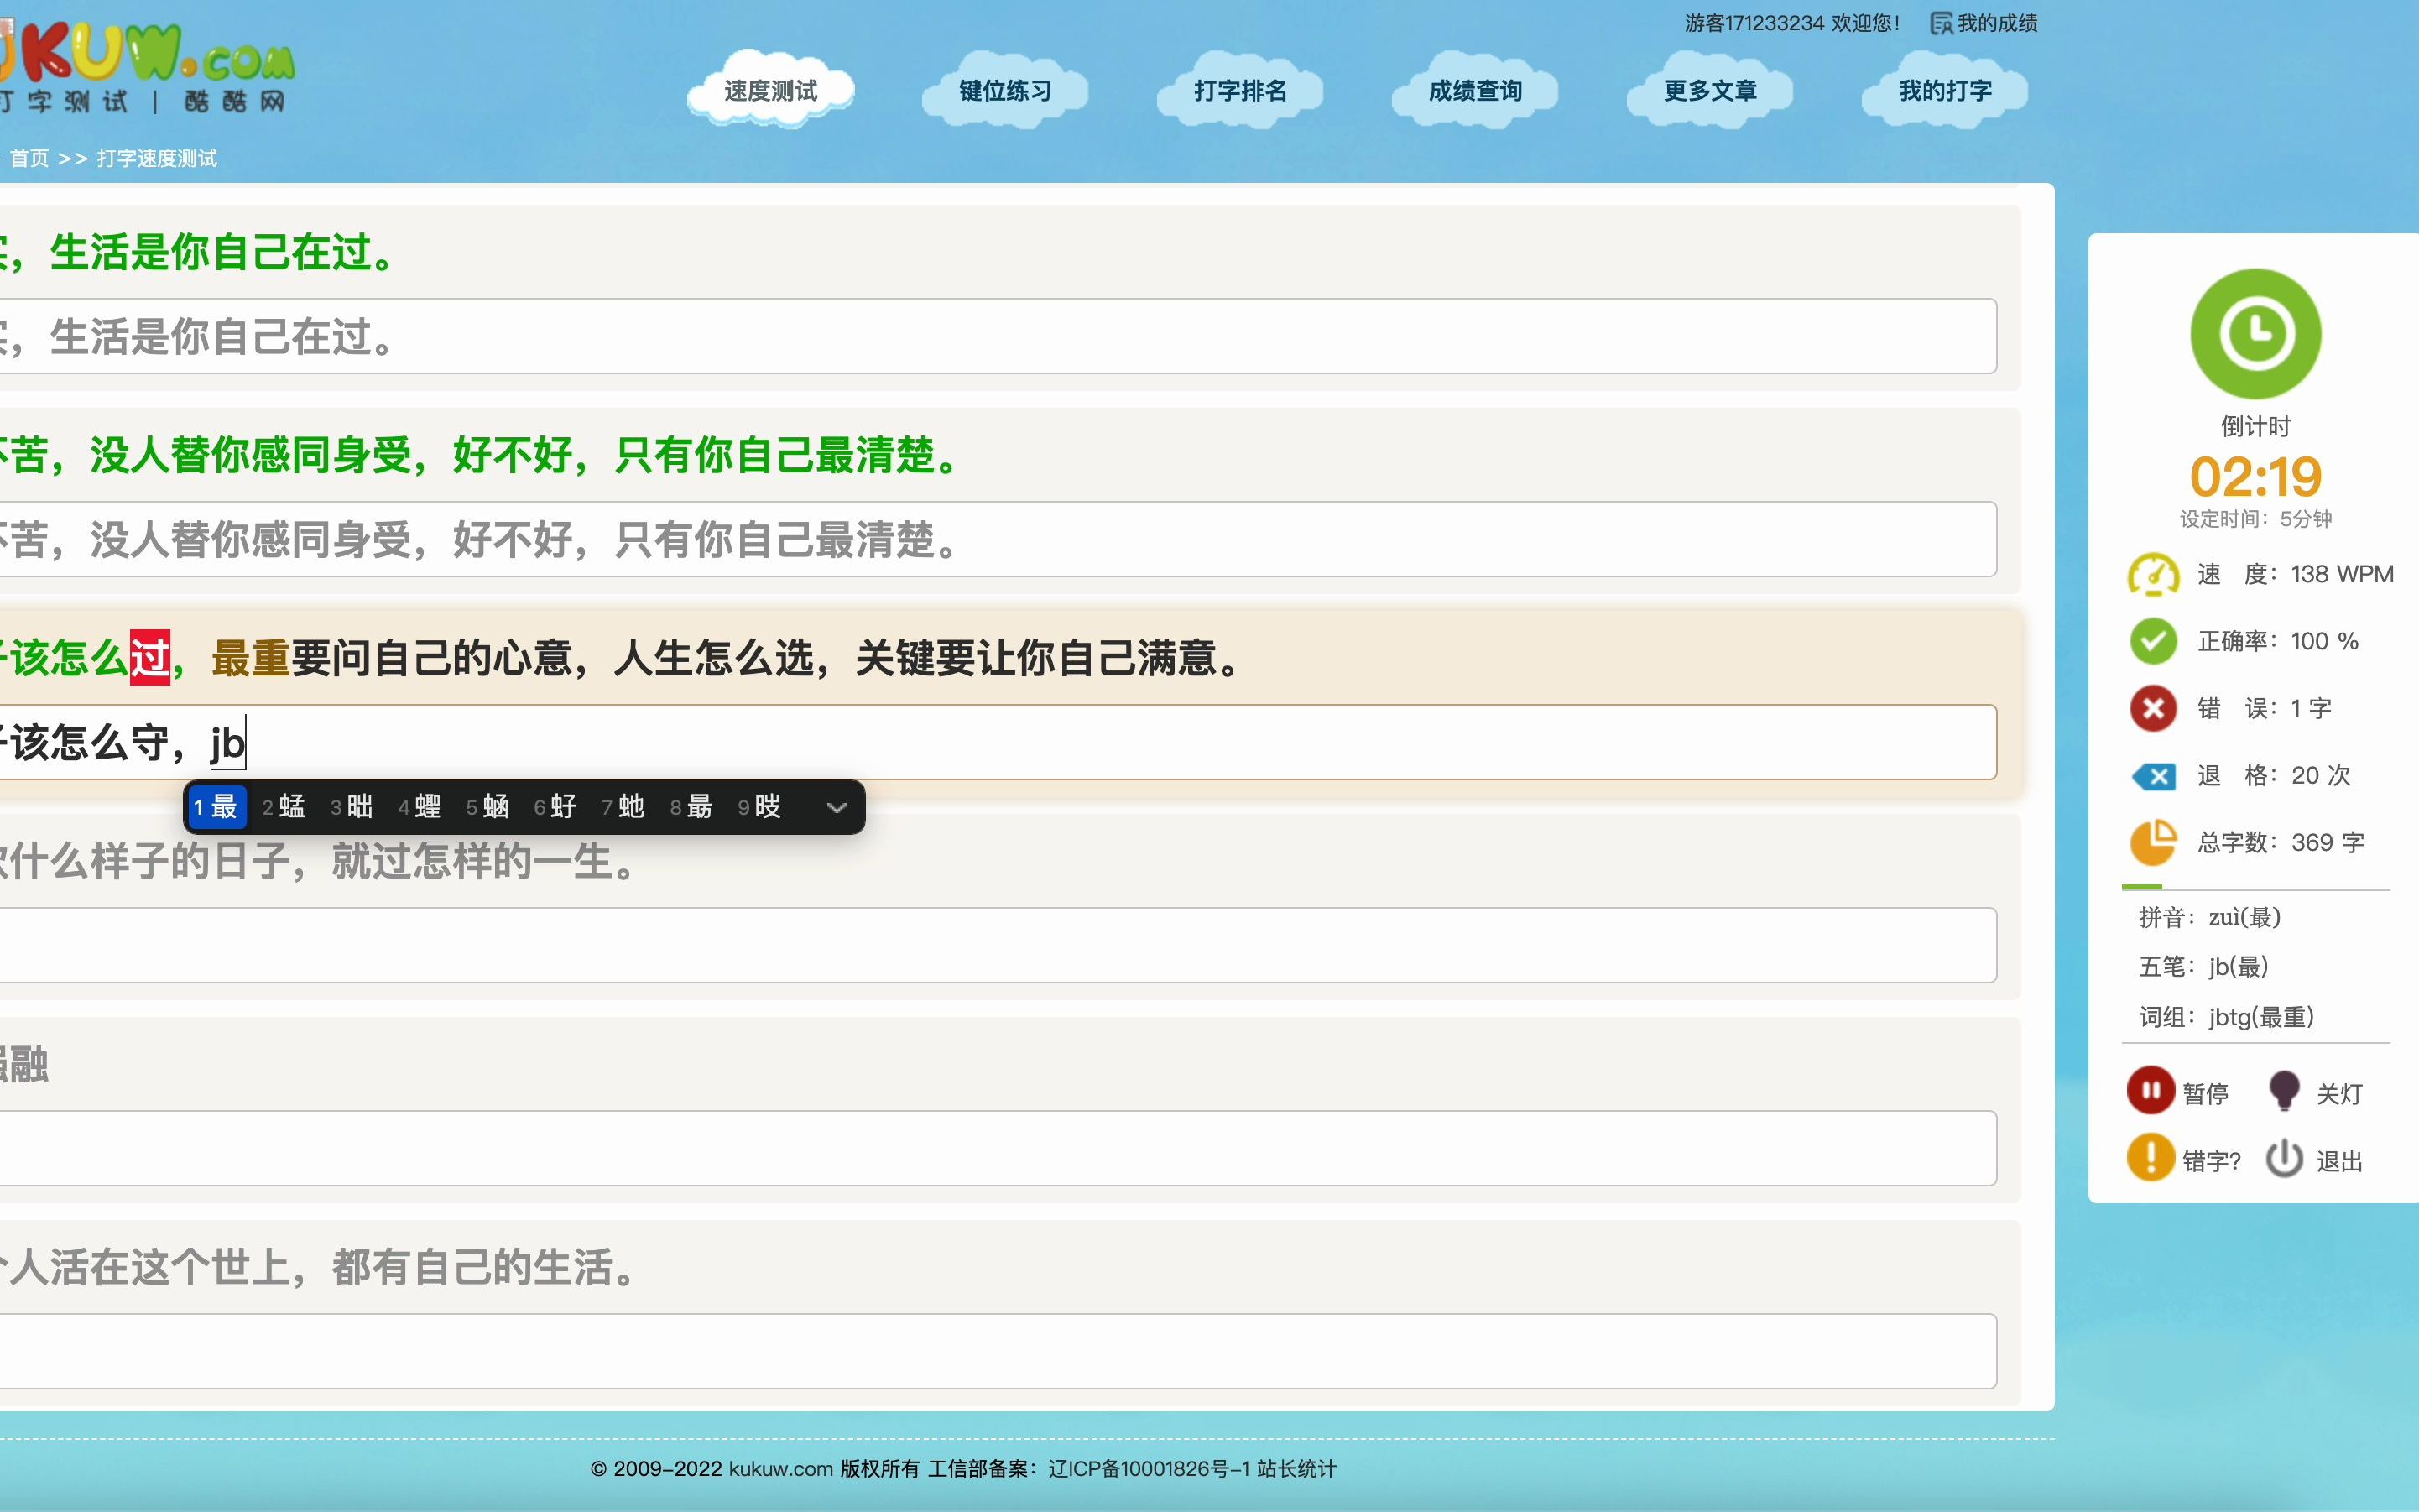Image resolution: width=2419 pixels, height=1512 pixels.
Task: Toggle the 关灯 lightbulb icon
Action: pyautogui.click(x=2285, y=1091)
